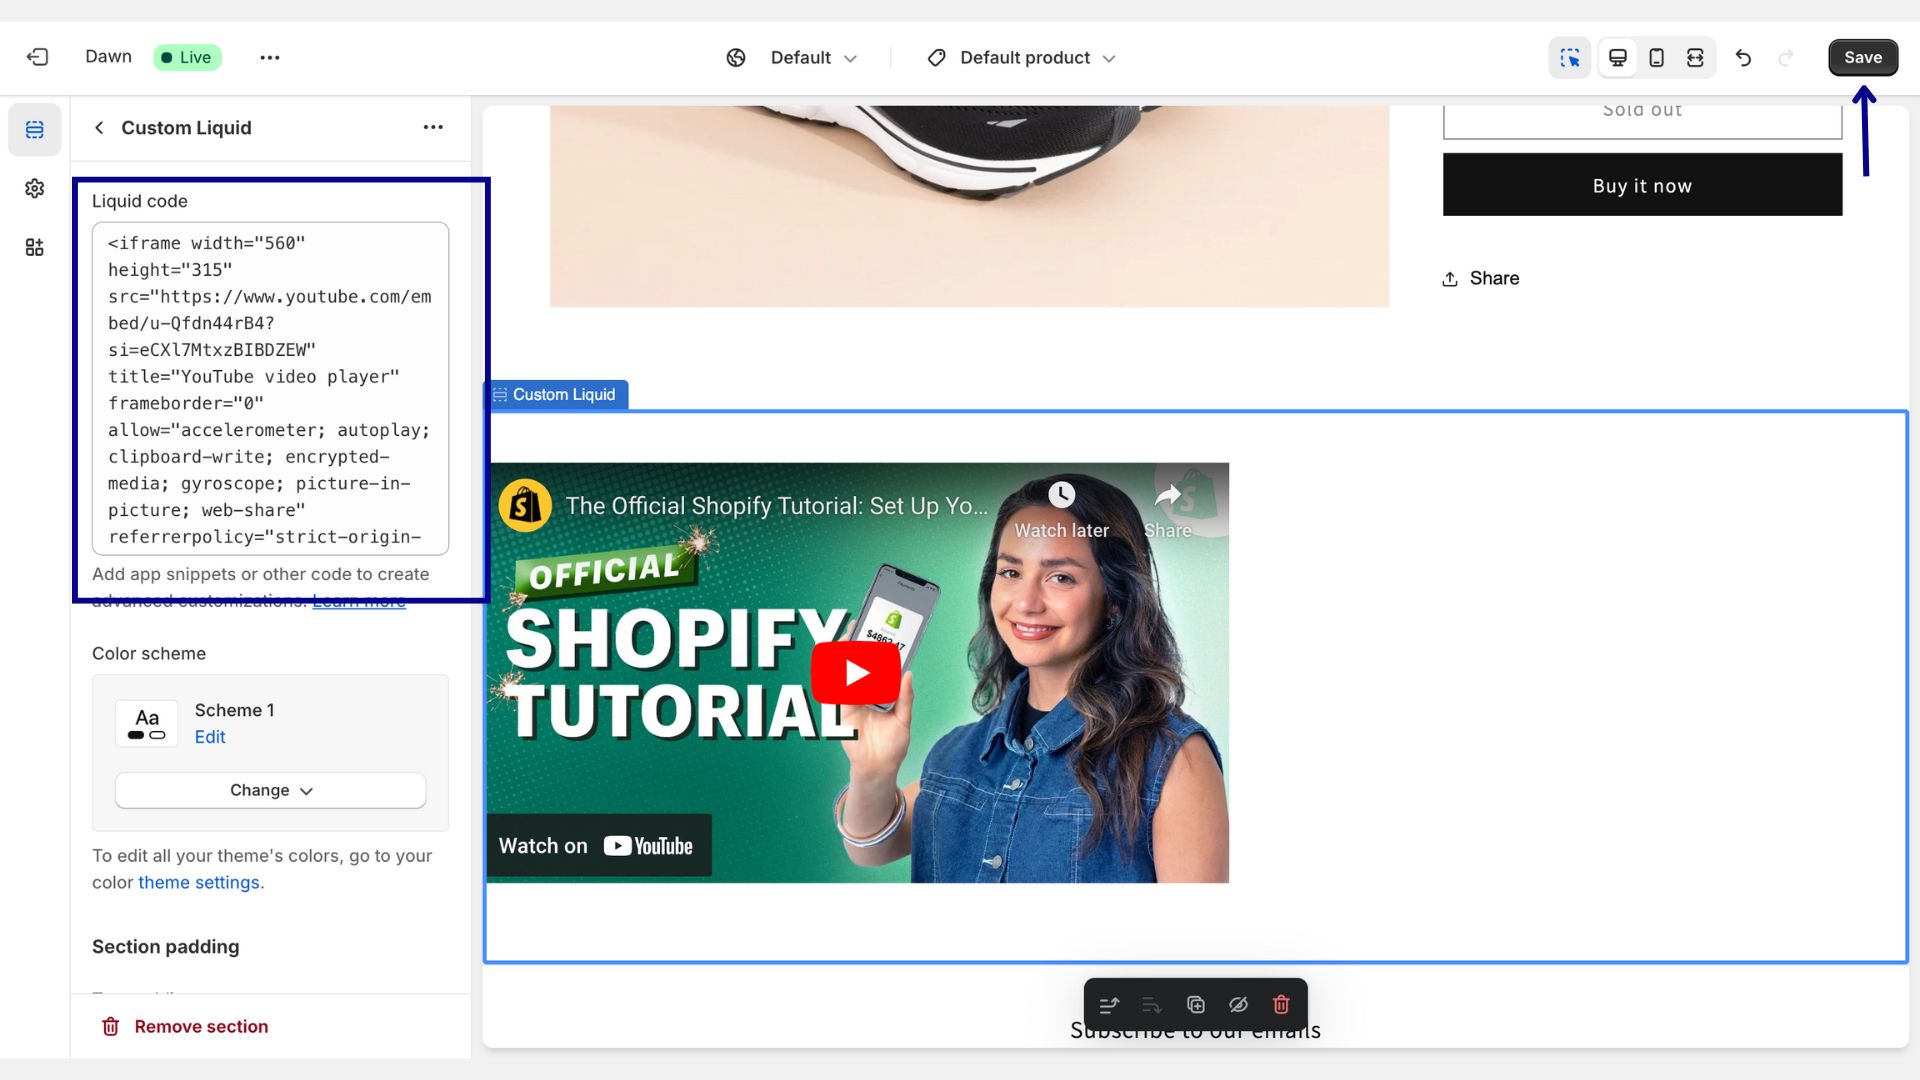Open the Sections panel icon
Image resolution: width=1920 pixels, height=1080 pixels.
click(35, 130)
